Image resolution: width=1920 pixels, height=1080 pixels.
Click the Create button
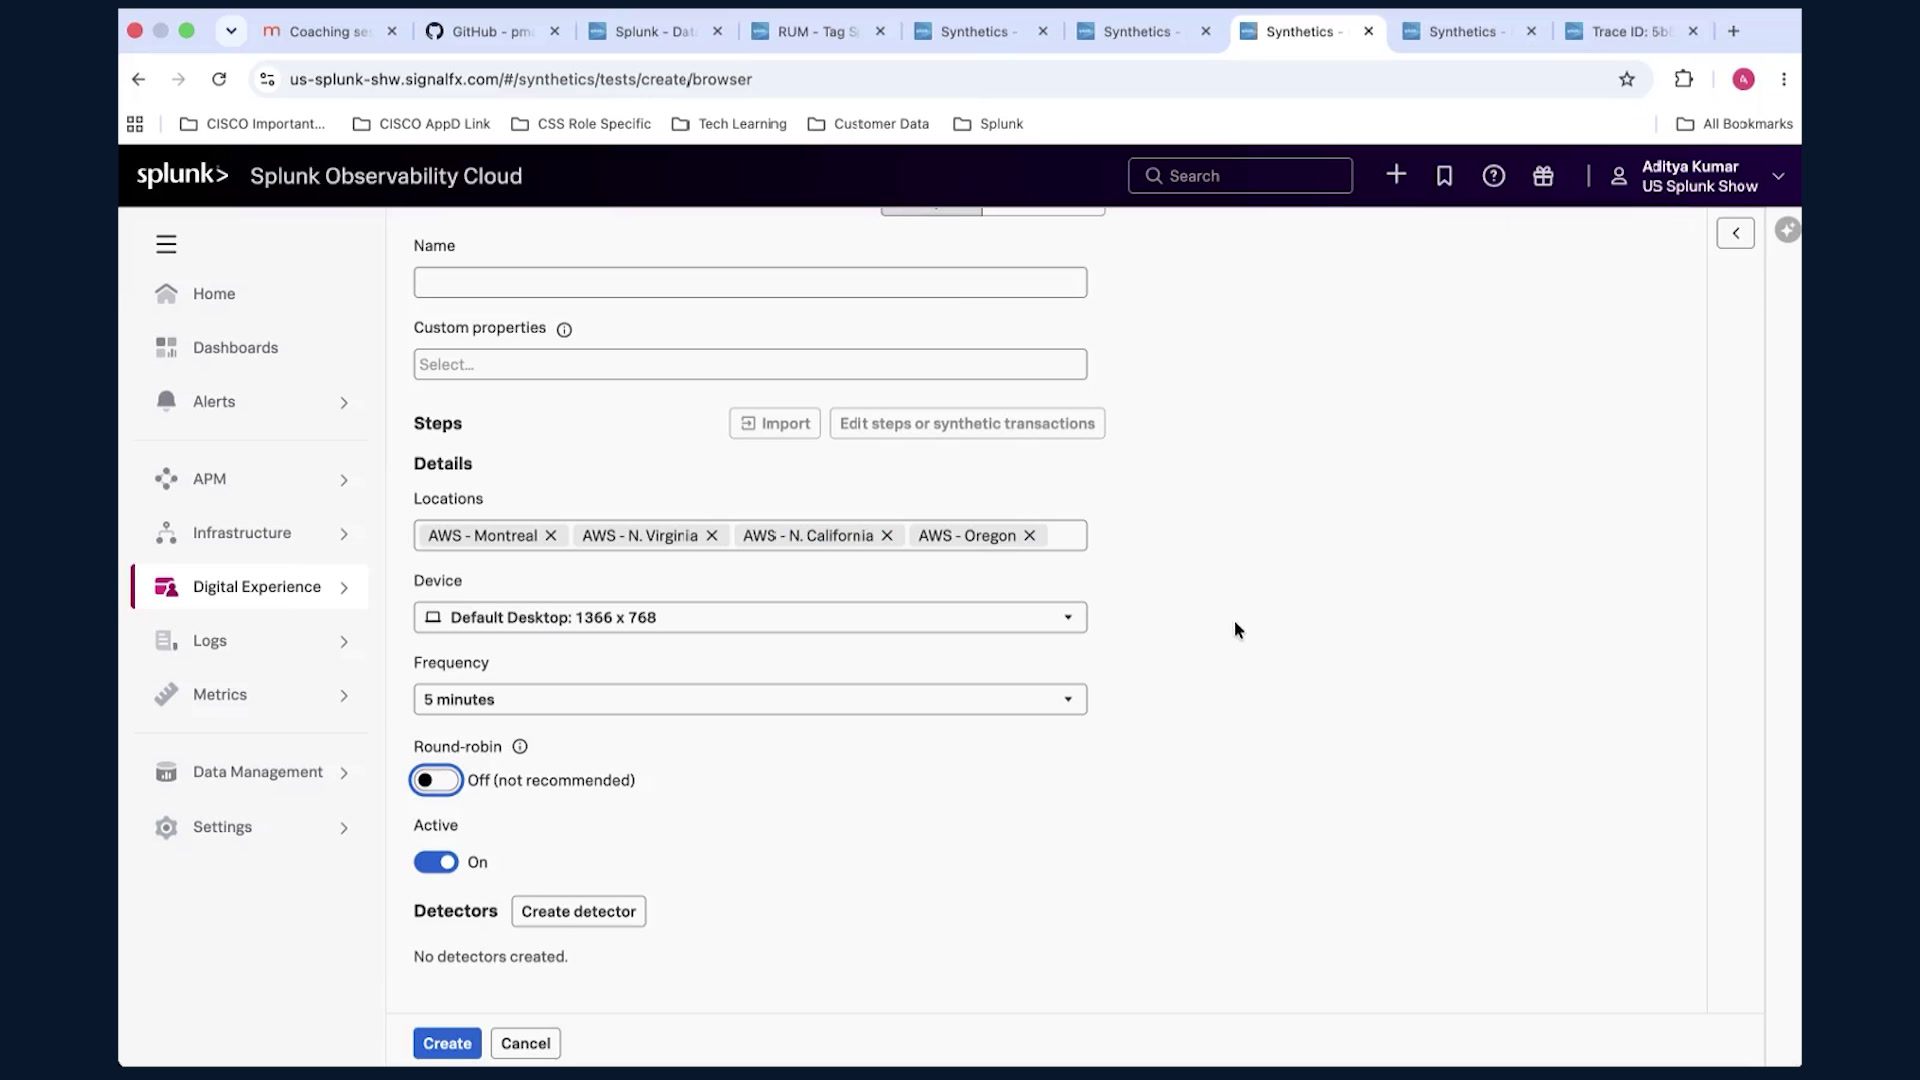[447, 1043]
